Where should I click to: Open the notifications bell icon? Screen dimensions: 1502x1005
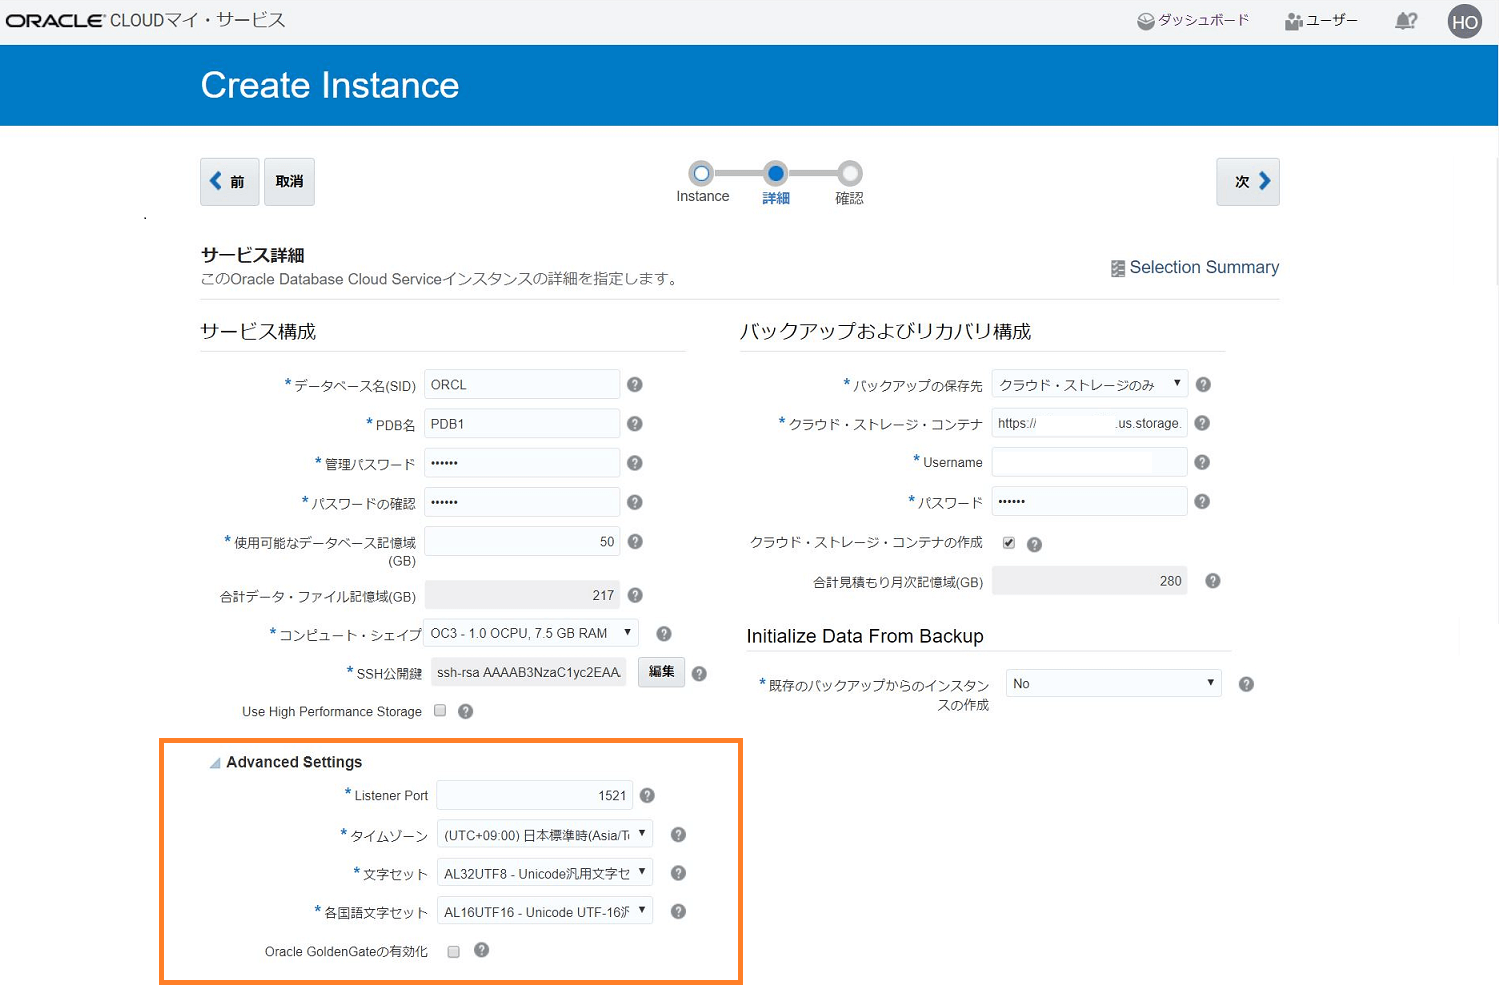coord(1406,20)
